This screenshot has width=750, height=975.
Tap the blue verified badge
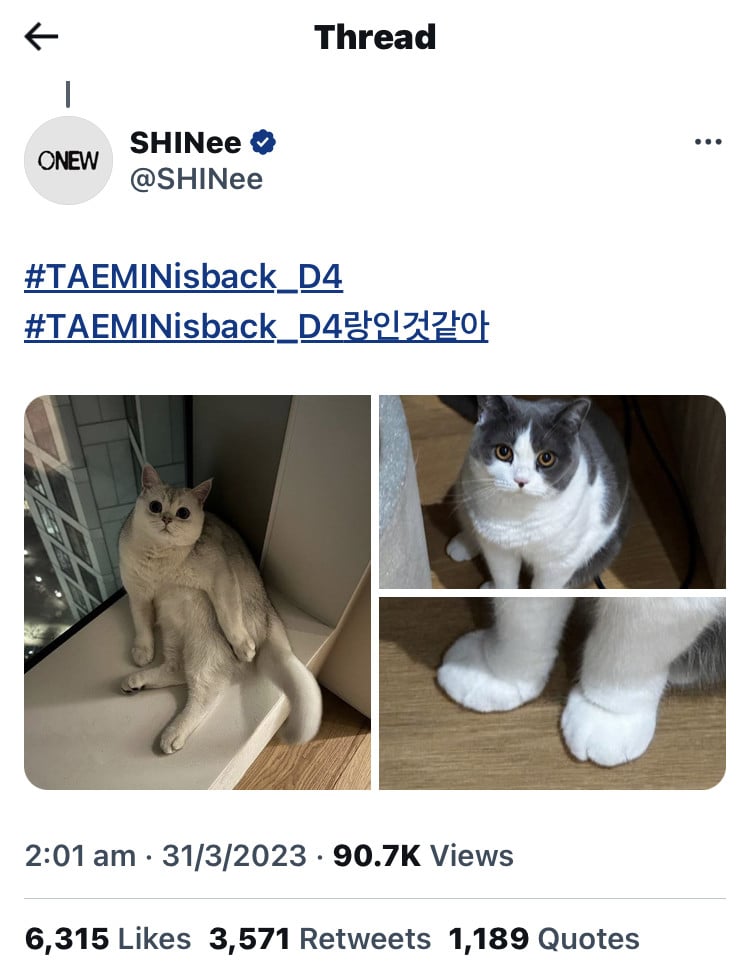click(263, 142)
